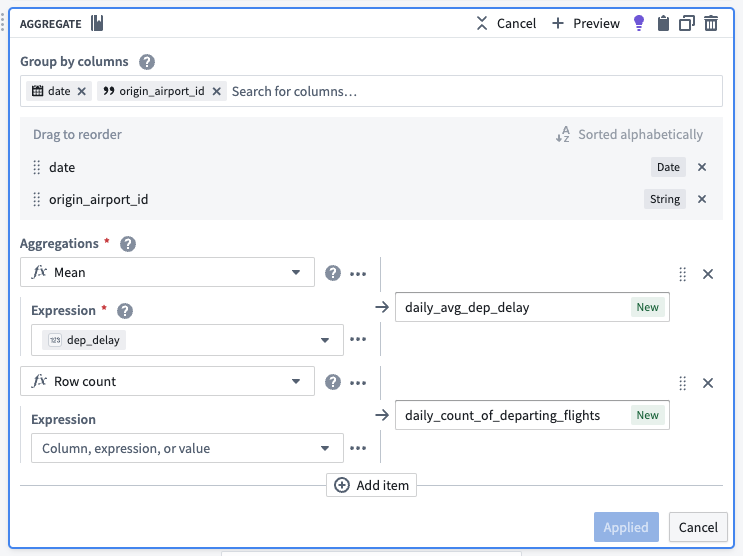
Task: Open more options beside Row count expression
Action: click(358, 448)
